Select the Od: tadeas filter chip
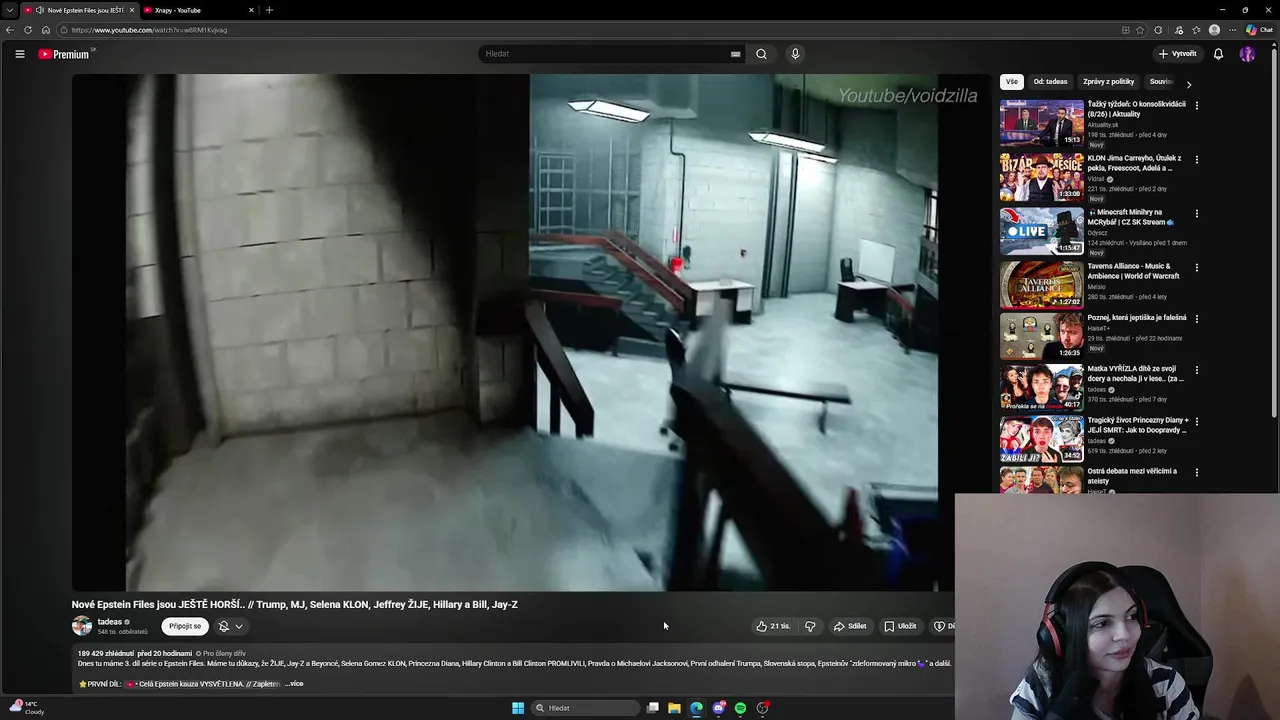This screenshot has height=720, width=1280. (x=1050, y=82)
